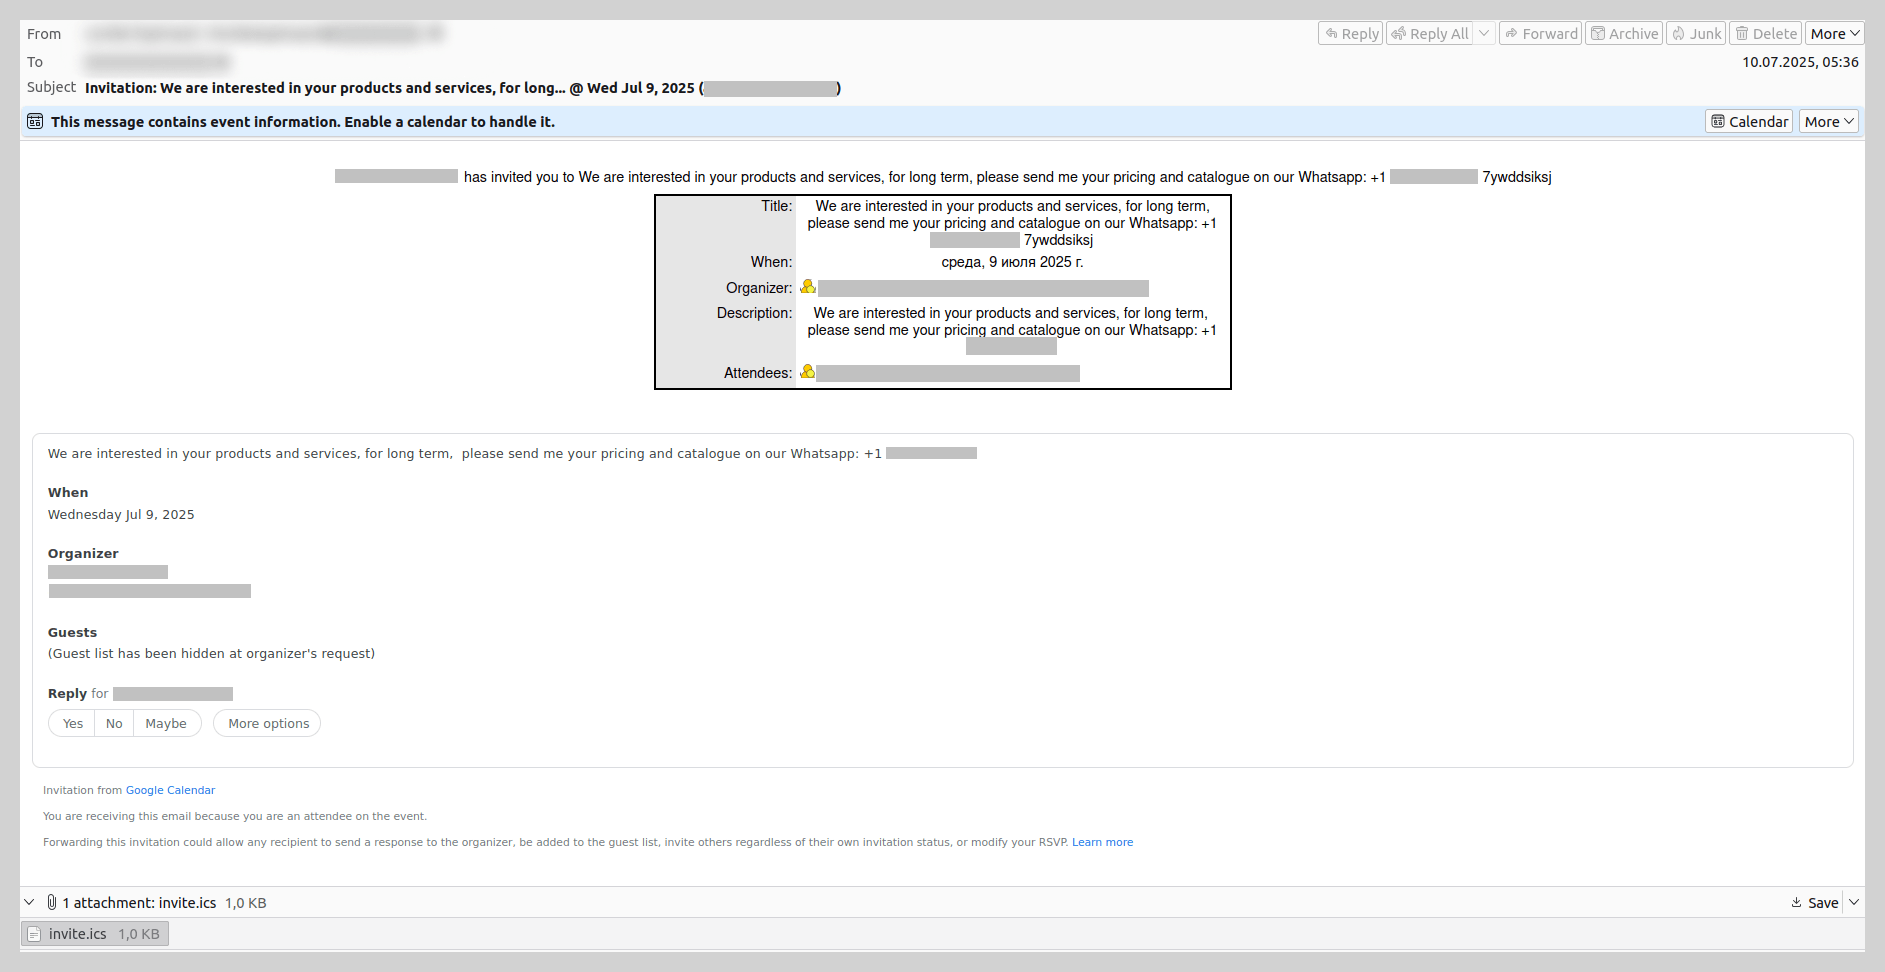
Task: Respond Yes to the invitation
Action: [x=73, y=724]
